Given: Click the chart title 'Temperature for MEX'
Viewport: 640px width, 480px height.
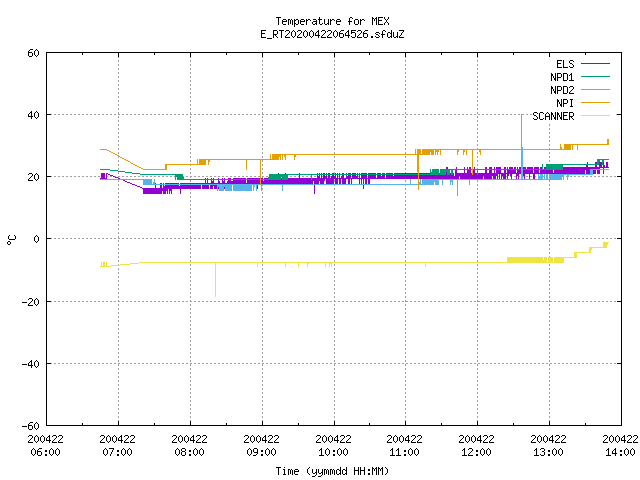Looking at the screenshot, I should 332,21.
